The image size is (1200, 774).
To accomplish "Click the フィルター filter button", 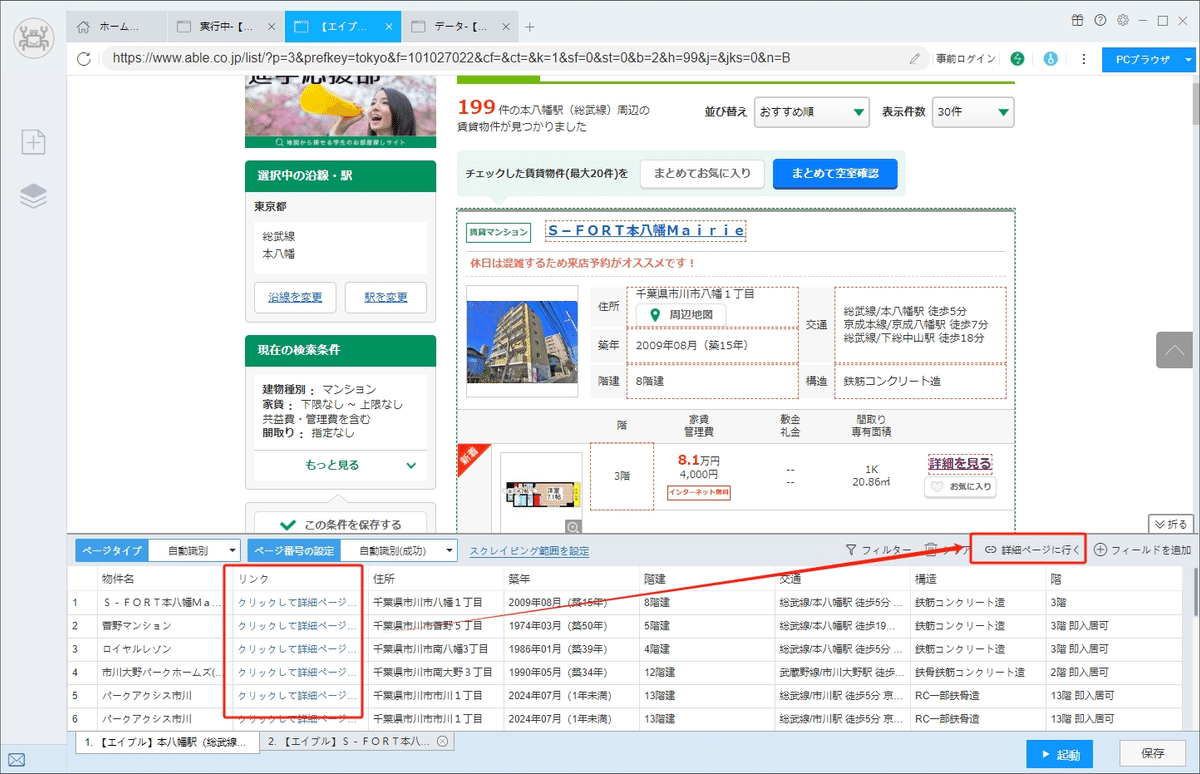I will 878,550.
